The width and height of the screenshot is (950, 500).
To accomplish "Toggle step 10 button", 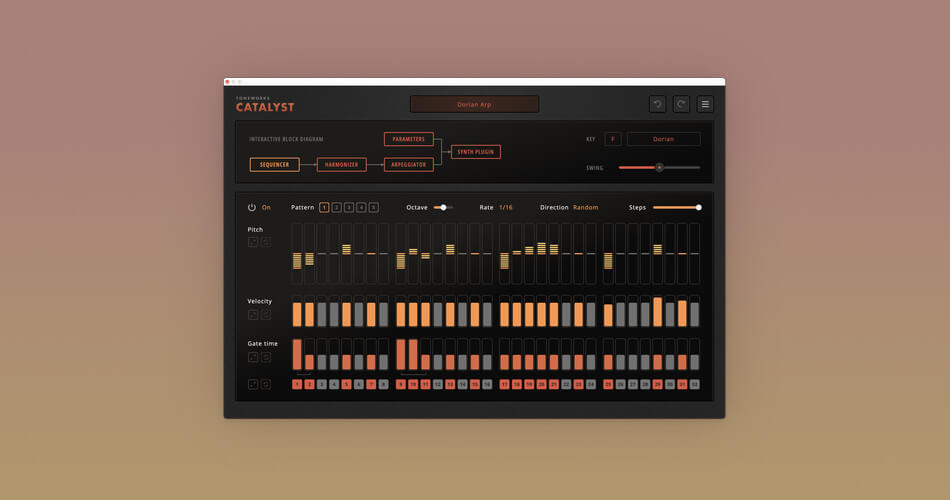I will (413, 384).
